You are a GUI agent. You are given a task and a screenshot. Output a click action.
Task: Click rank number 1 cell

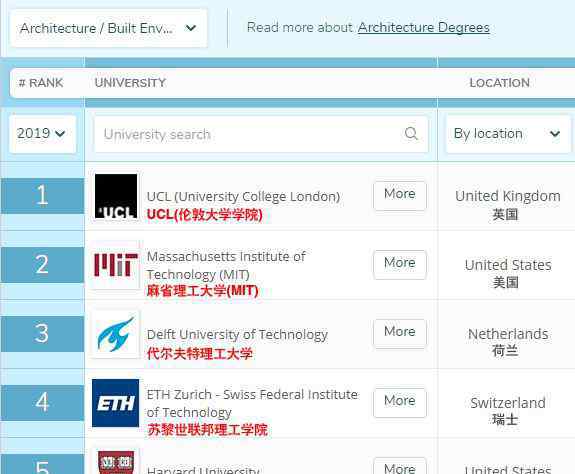(x=43, y=195)
